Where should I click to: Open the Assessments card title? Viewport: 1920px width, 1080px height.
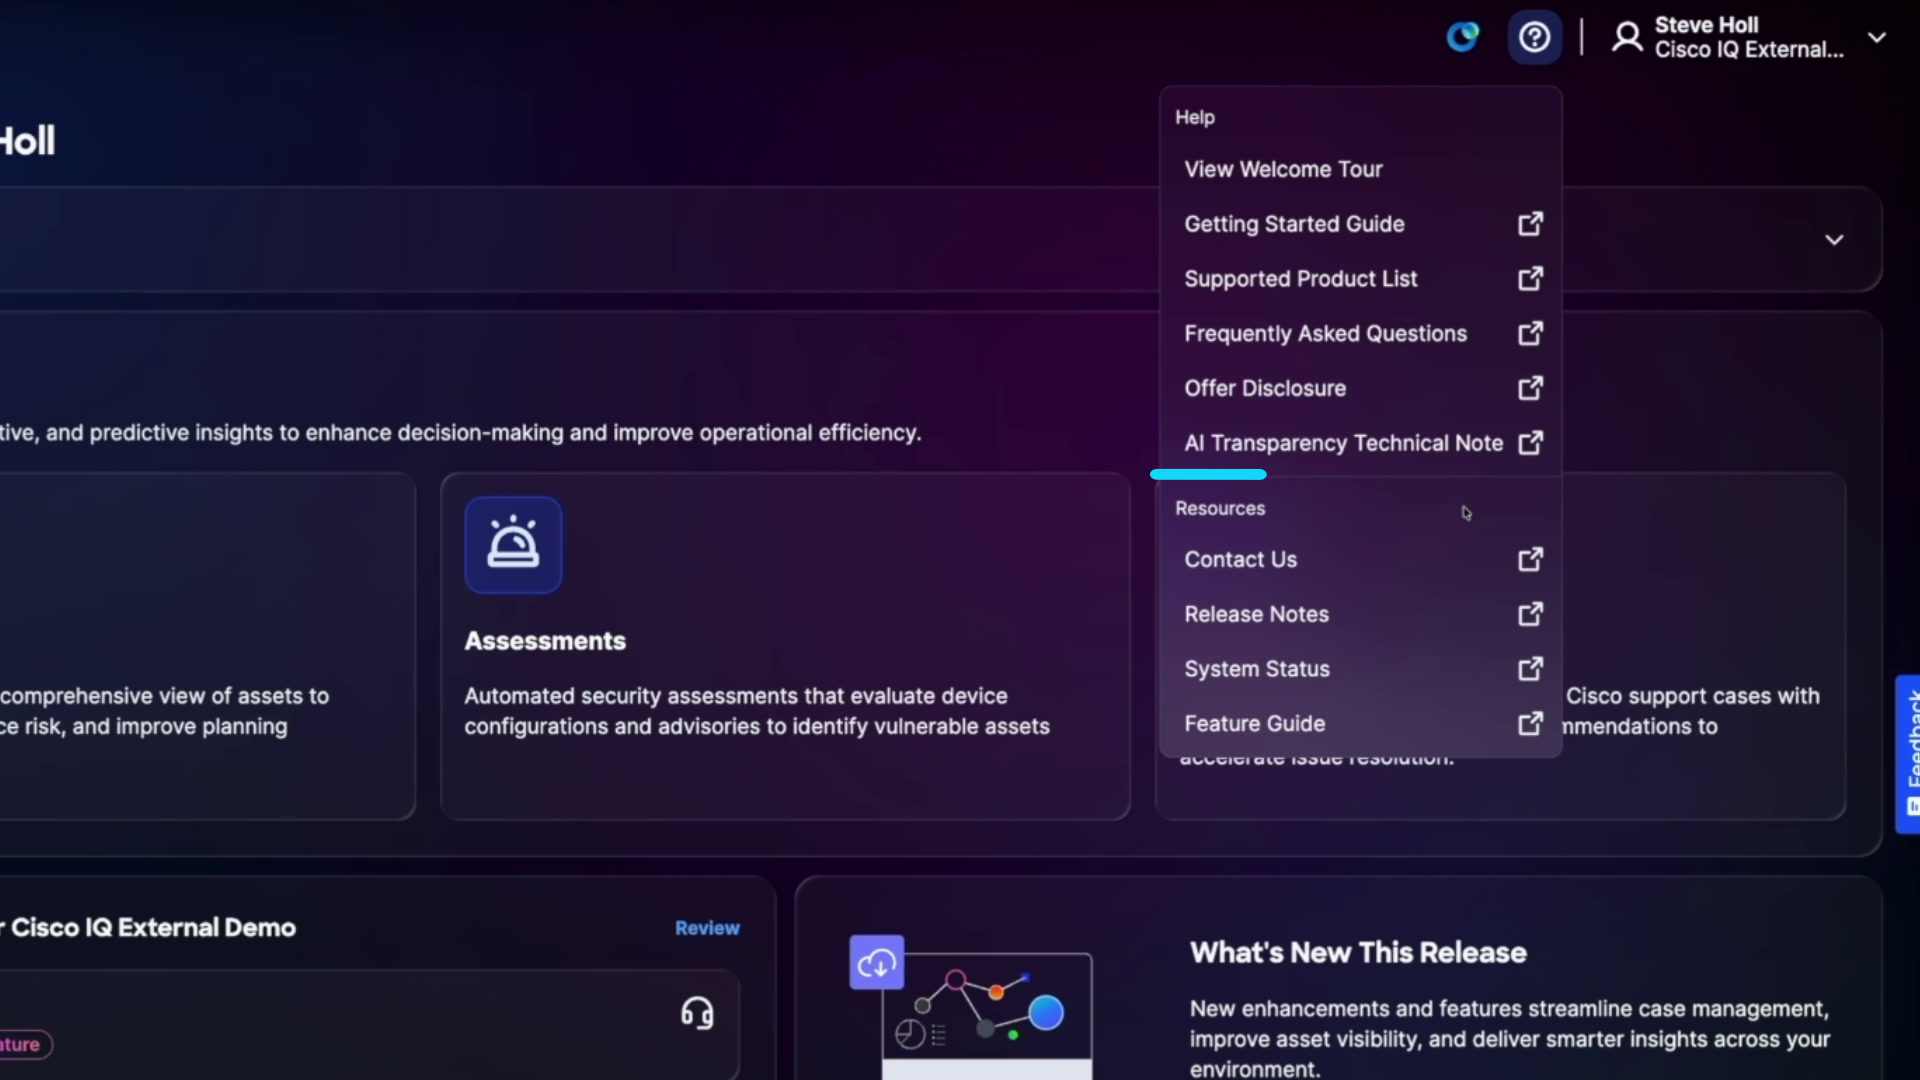[545, 641]
